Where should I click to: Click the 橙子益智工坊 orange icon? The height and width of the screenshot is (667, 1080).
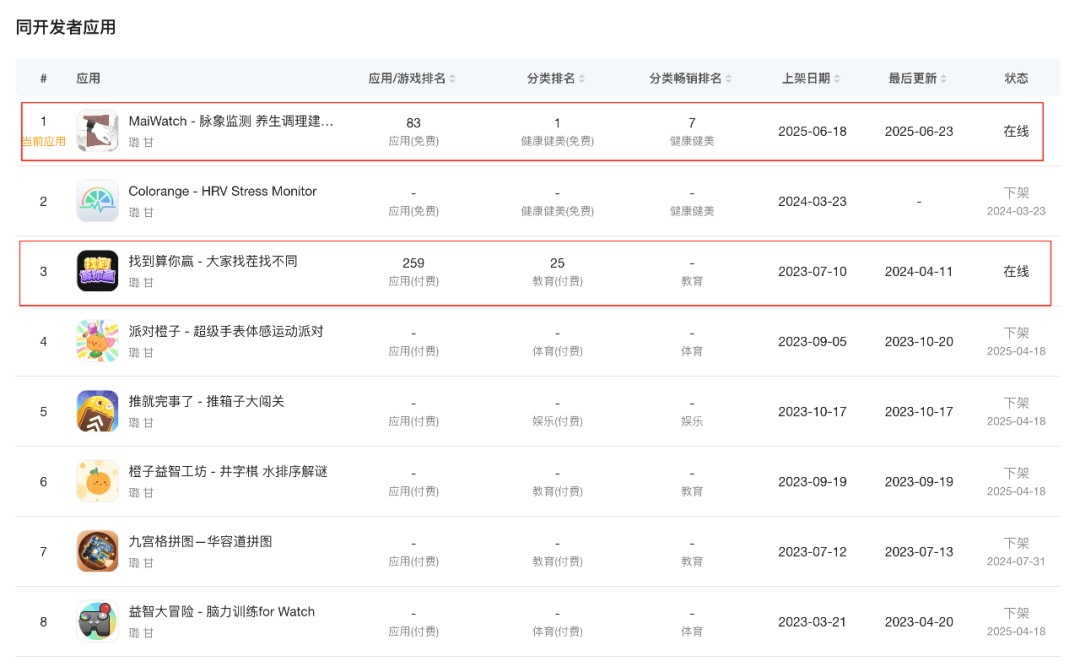(x=96, y=481)
